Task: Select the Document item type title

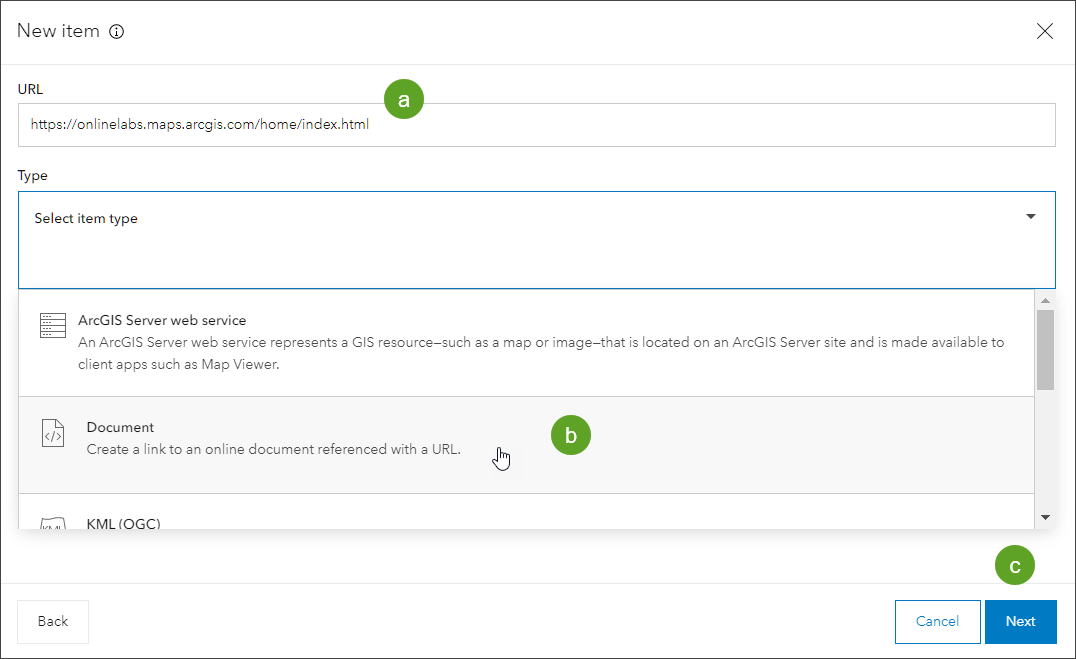Action: 120,427
